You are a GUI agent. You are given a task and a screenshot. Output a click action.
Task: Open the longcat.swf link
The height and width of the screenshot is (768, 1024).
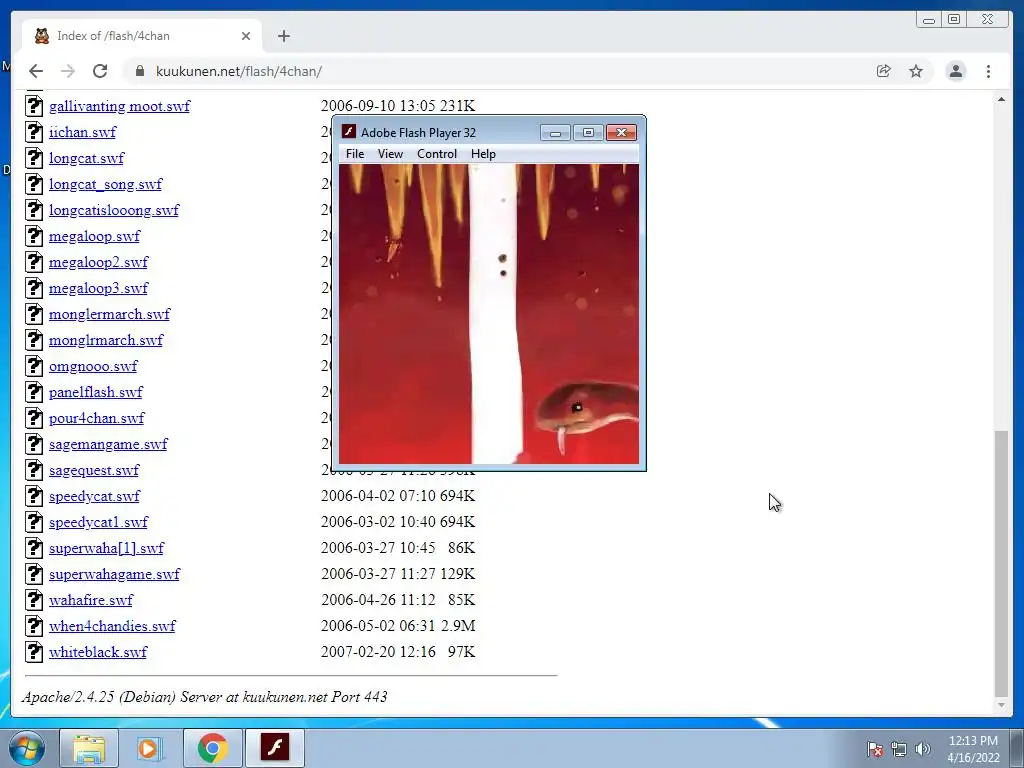(86, 158)
